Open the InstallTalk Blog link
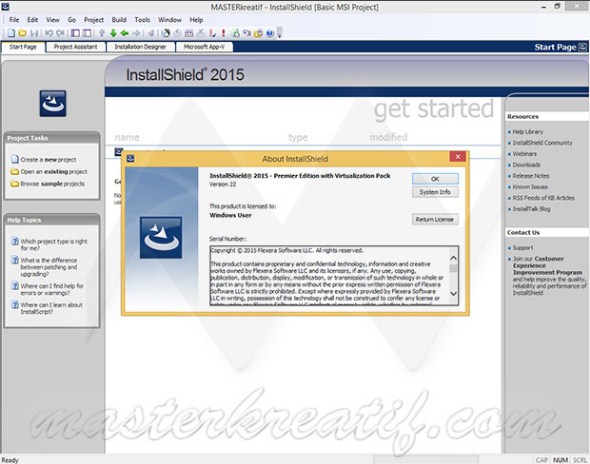Viewport: 590px width, 464px height. pos(531,208)
